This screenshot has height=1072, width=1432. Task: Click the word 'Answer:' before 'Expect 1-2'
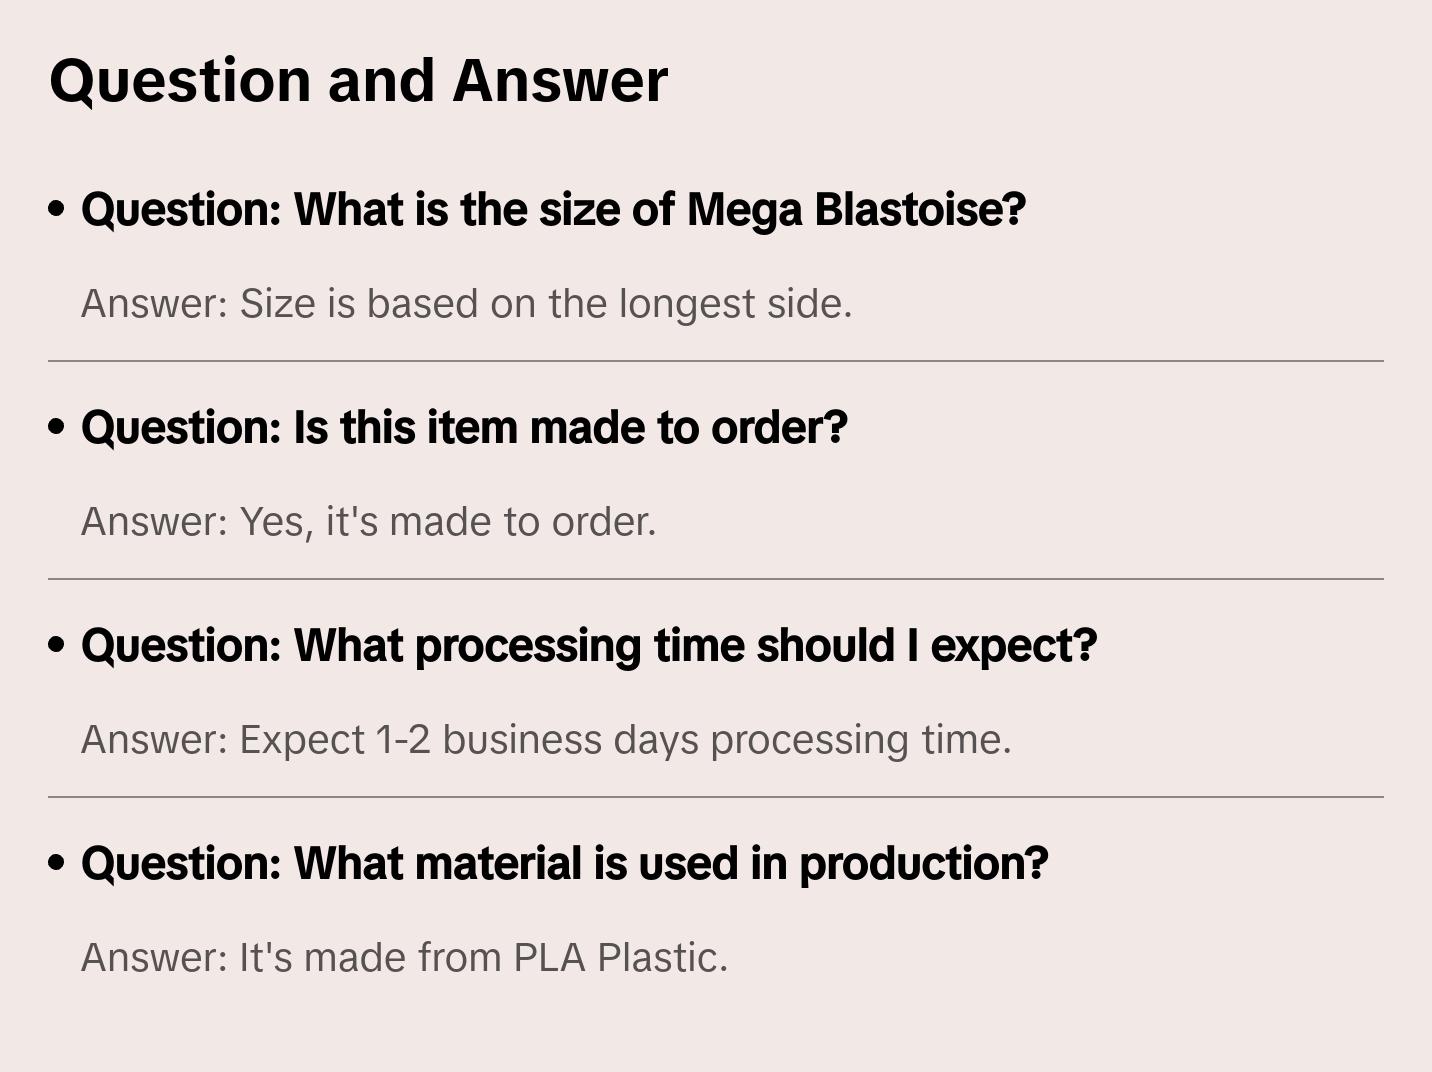point(155,740)
